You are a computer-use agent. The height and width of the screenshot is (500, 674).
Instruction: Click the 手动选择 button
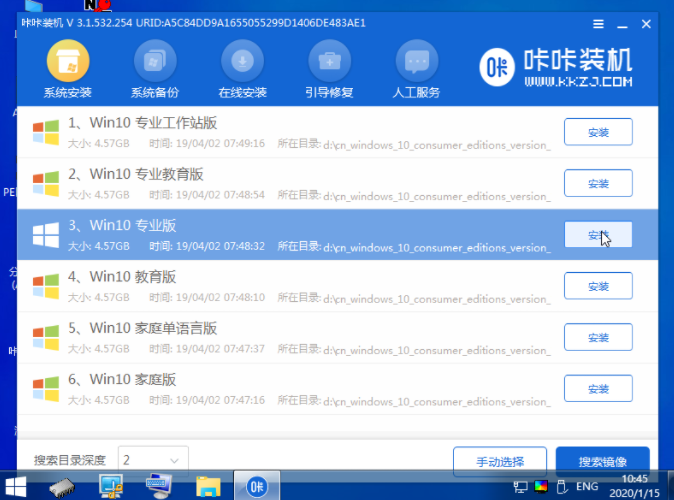pyautogui.click(x=499, y=462)
